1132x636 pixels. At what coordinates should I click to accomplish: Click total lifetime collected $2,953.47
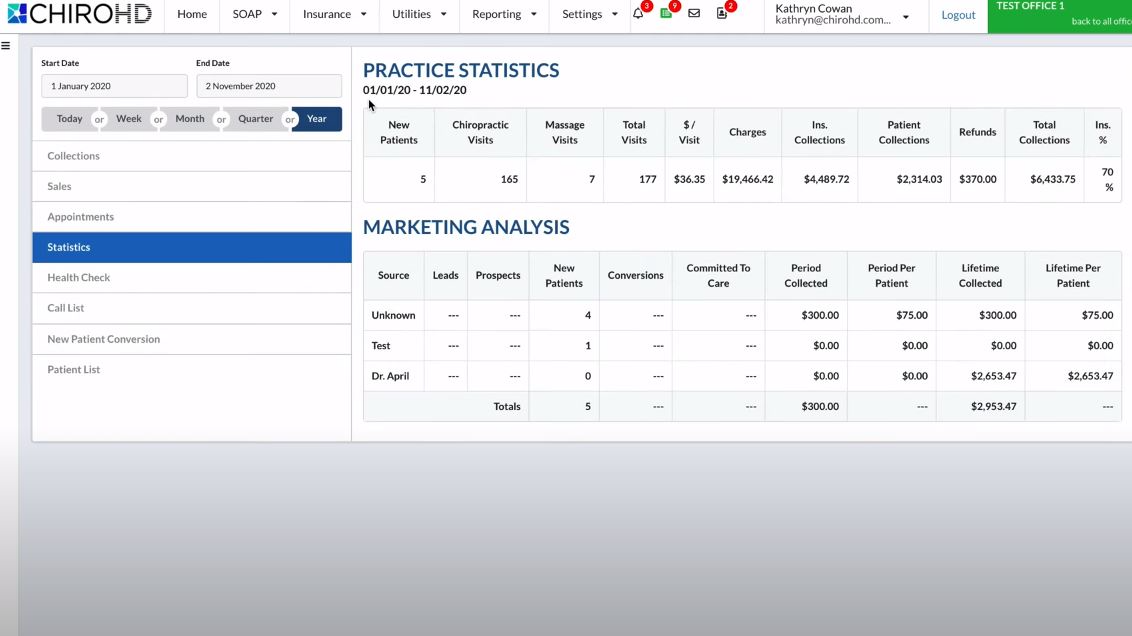(x=993, y=406)
